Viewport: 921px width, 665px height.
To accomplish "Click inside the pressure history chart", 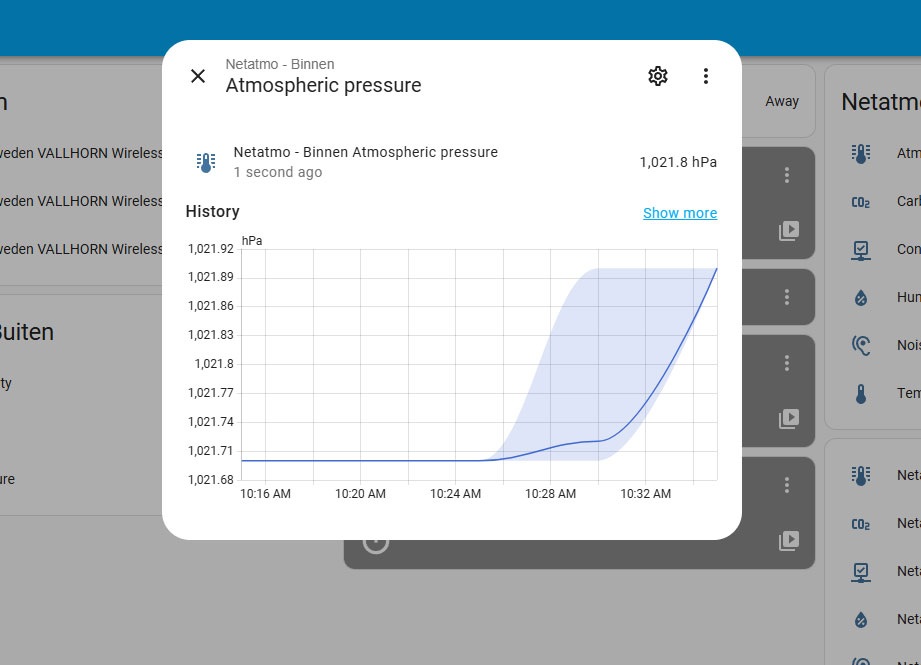I will [479, 364].
